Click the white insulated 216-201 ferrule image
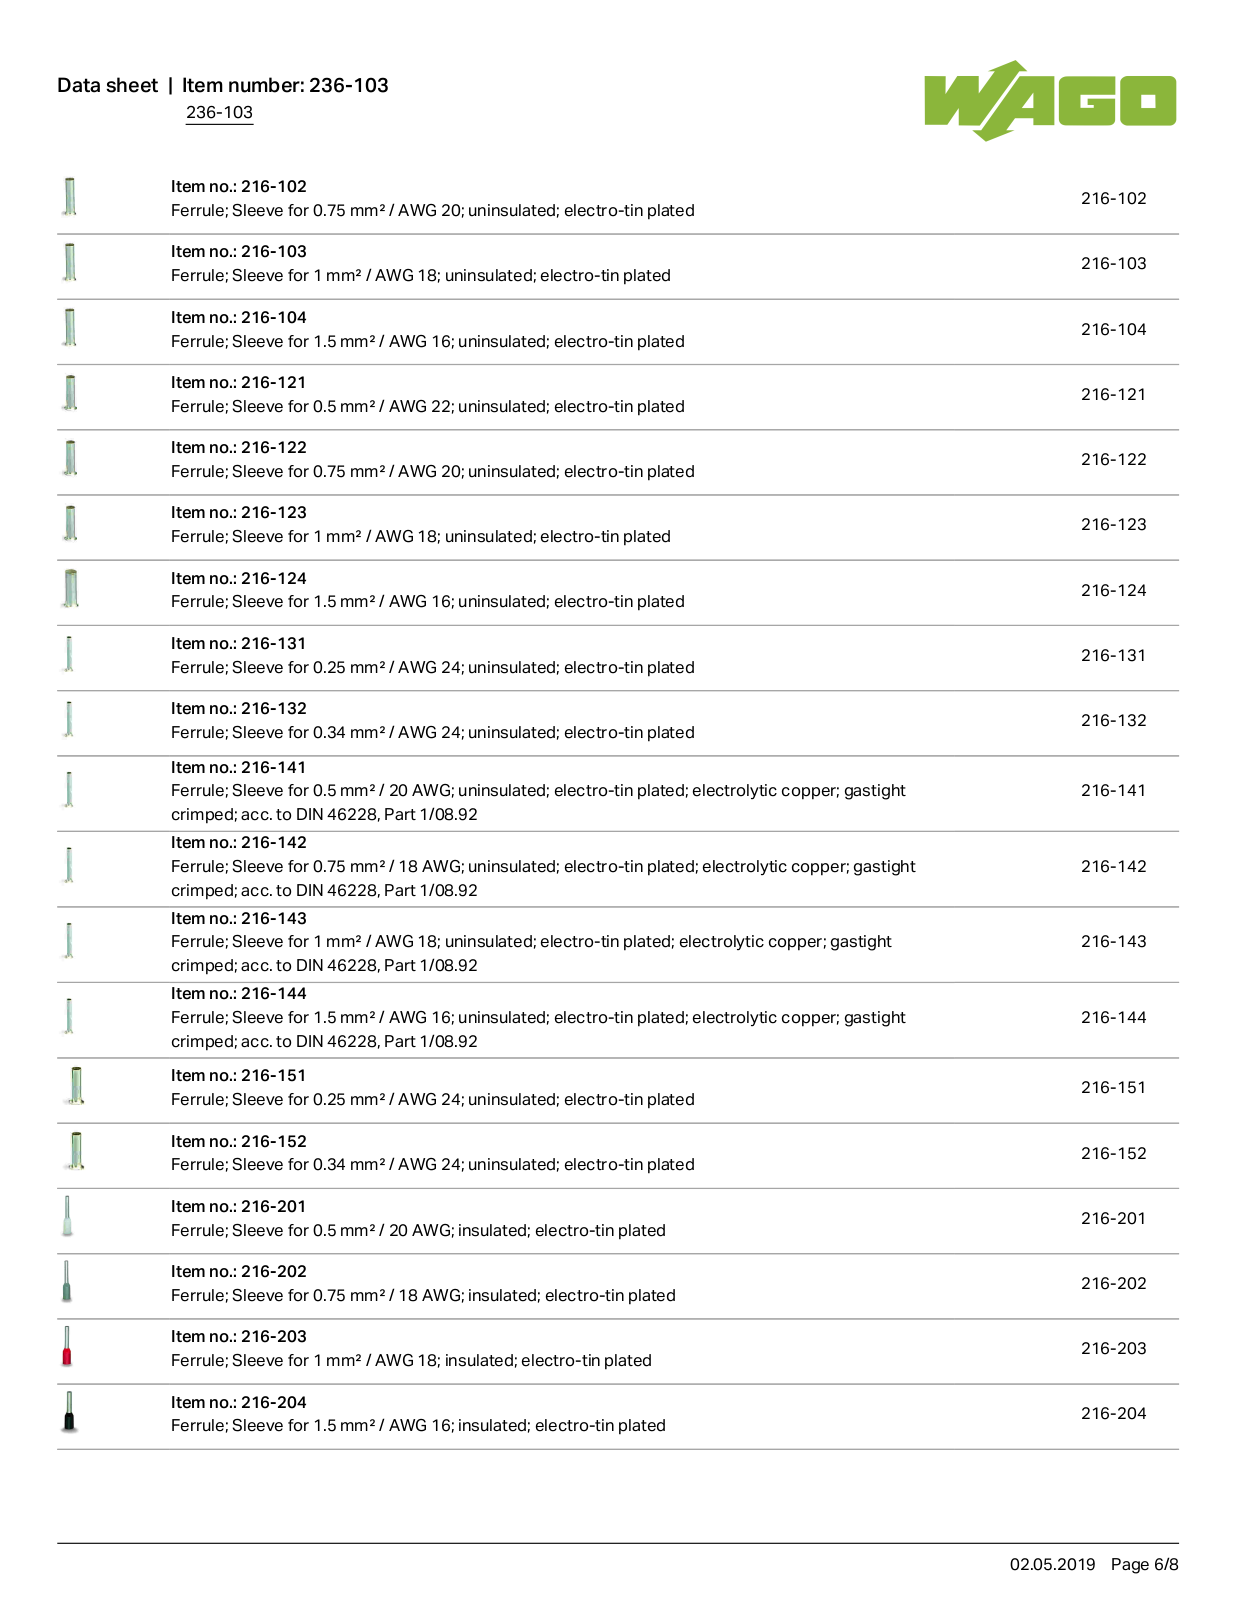Screen dimensions: 1237x1600 click(x=67, y=1216)
